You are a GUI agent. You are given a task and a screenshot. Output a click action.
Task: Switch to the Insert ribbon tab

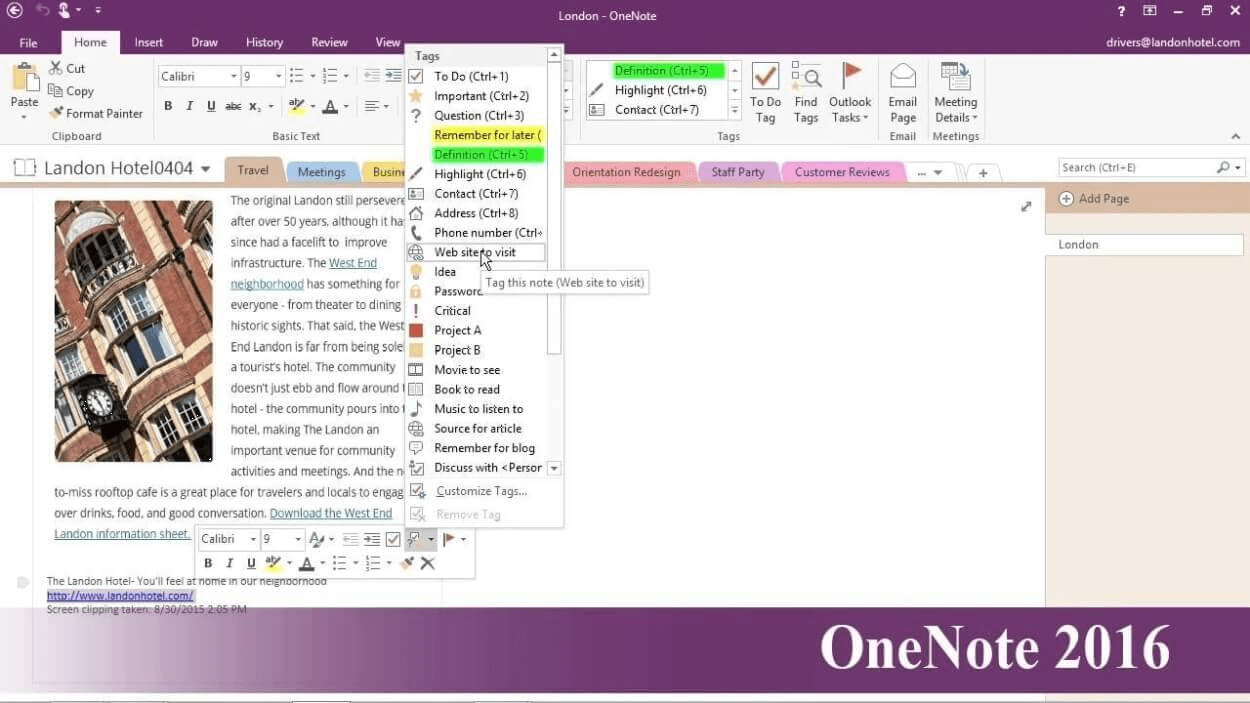tap(149, 43)
